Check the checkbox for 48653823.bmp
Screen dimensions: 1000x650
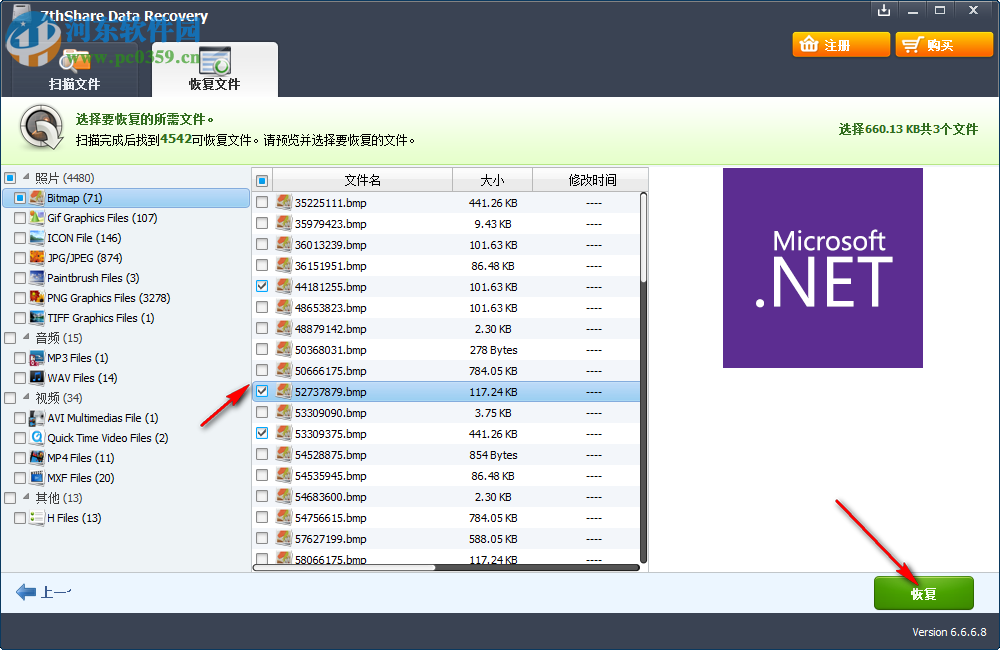coord(261,307)
